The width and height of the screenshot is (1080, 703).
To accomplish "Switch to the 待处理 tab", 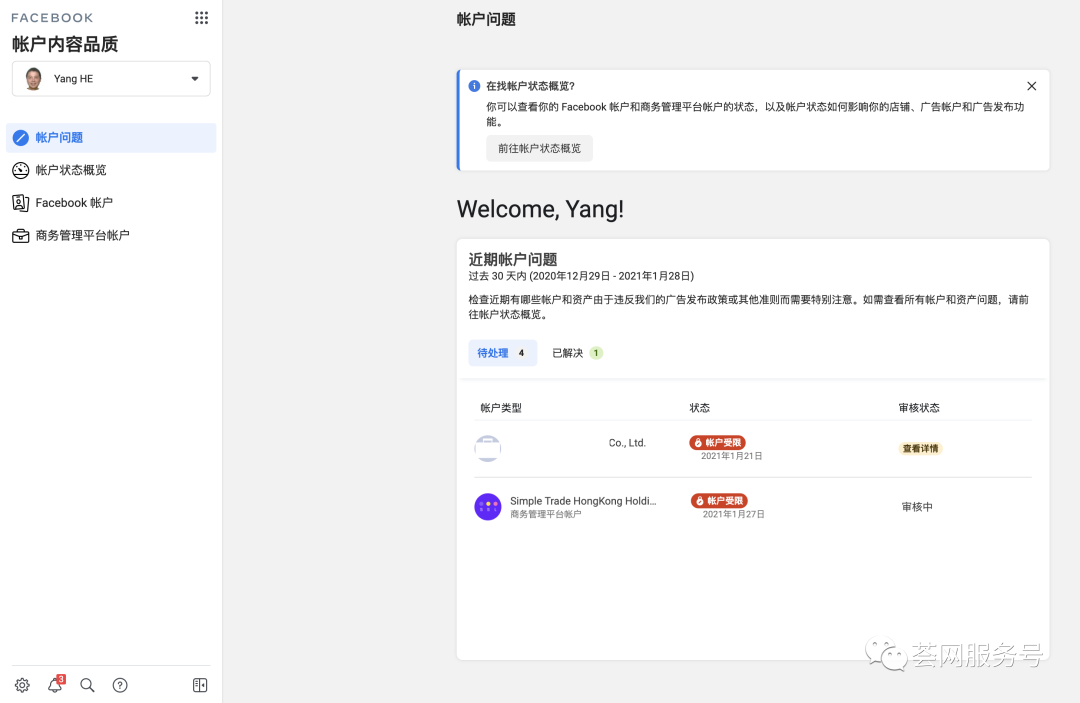I will (x=502, y=353).
